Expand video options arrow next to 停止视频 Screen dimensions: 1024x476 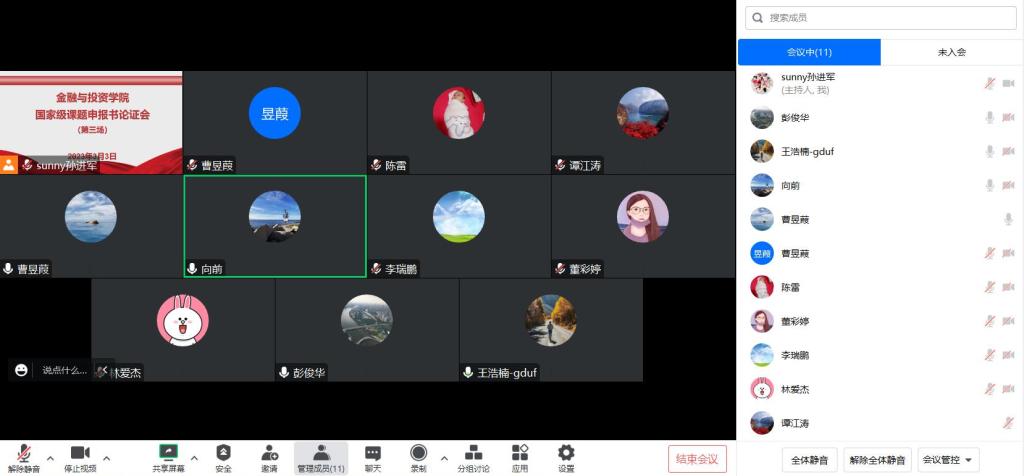point(106,459)
